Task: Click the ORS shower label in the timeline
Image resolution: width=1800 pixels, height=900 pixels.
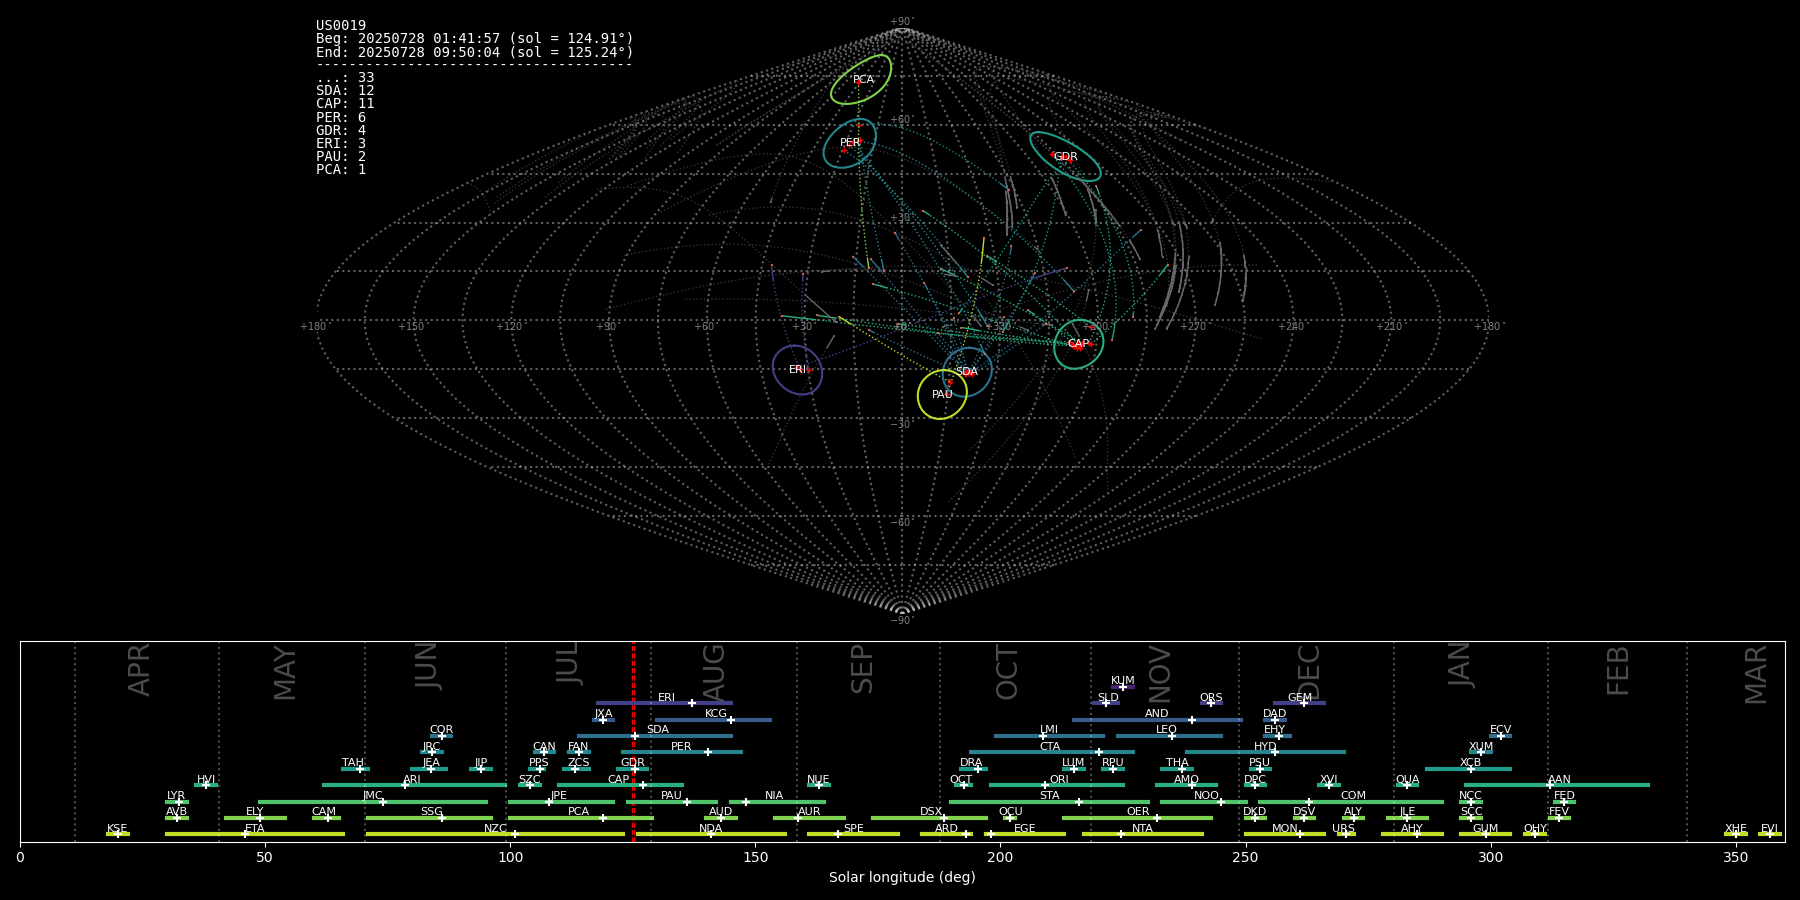Action: (1211, 698)
